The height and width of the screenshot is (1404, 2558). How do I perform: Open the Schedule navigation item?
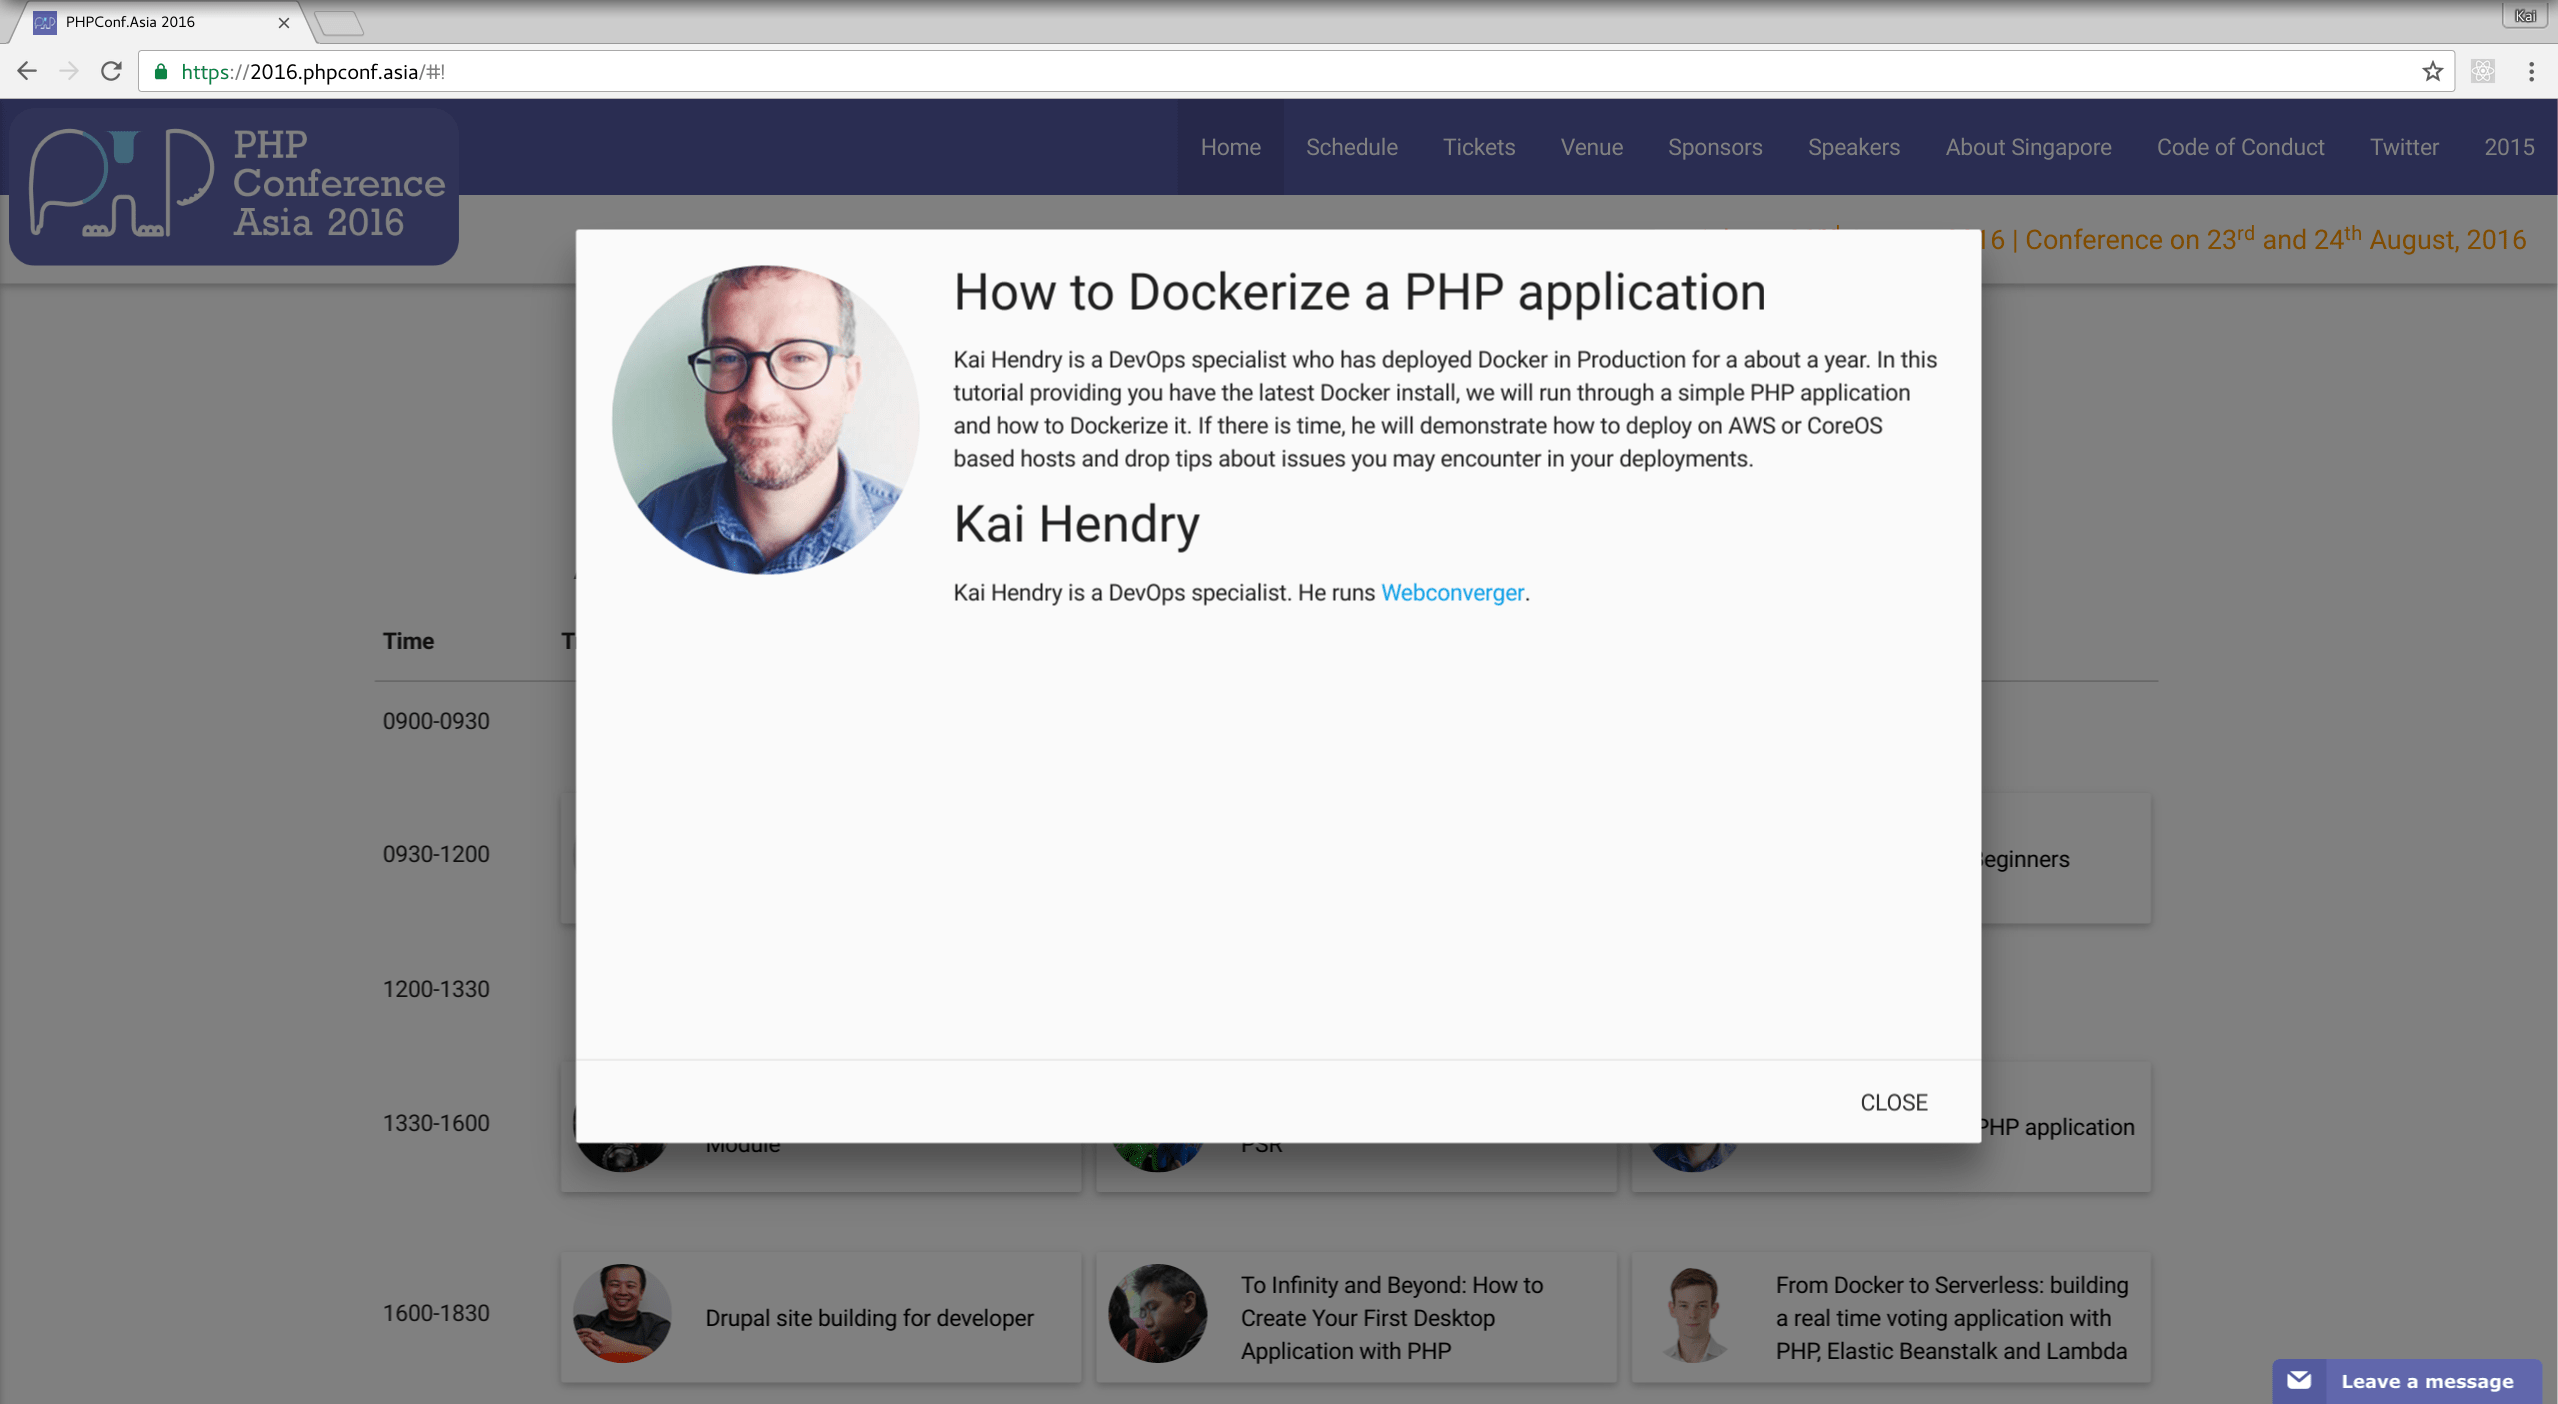coord(1351,147)
